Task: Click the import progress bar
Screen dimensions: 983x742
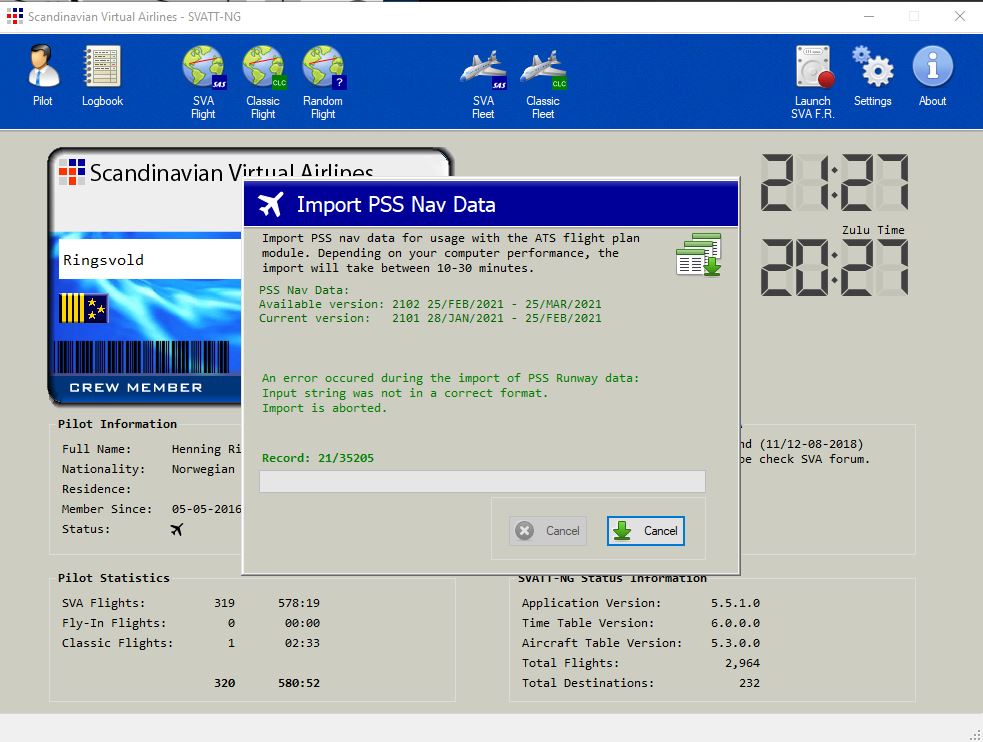Action: coord(482,481)
